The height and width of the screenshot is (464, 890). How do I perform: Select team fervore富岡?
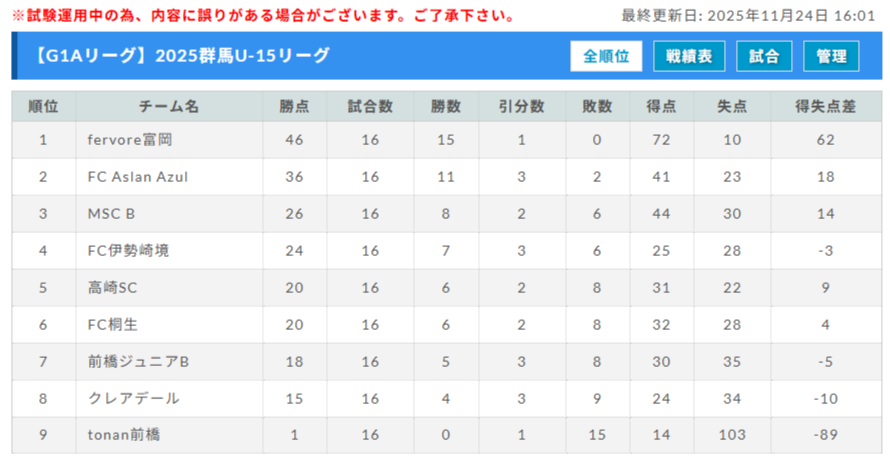coord(130,140)
